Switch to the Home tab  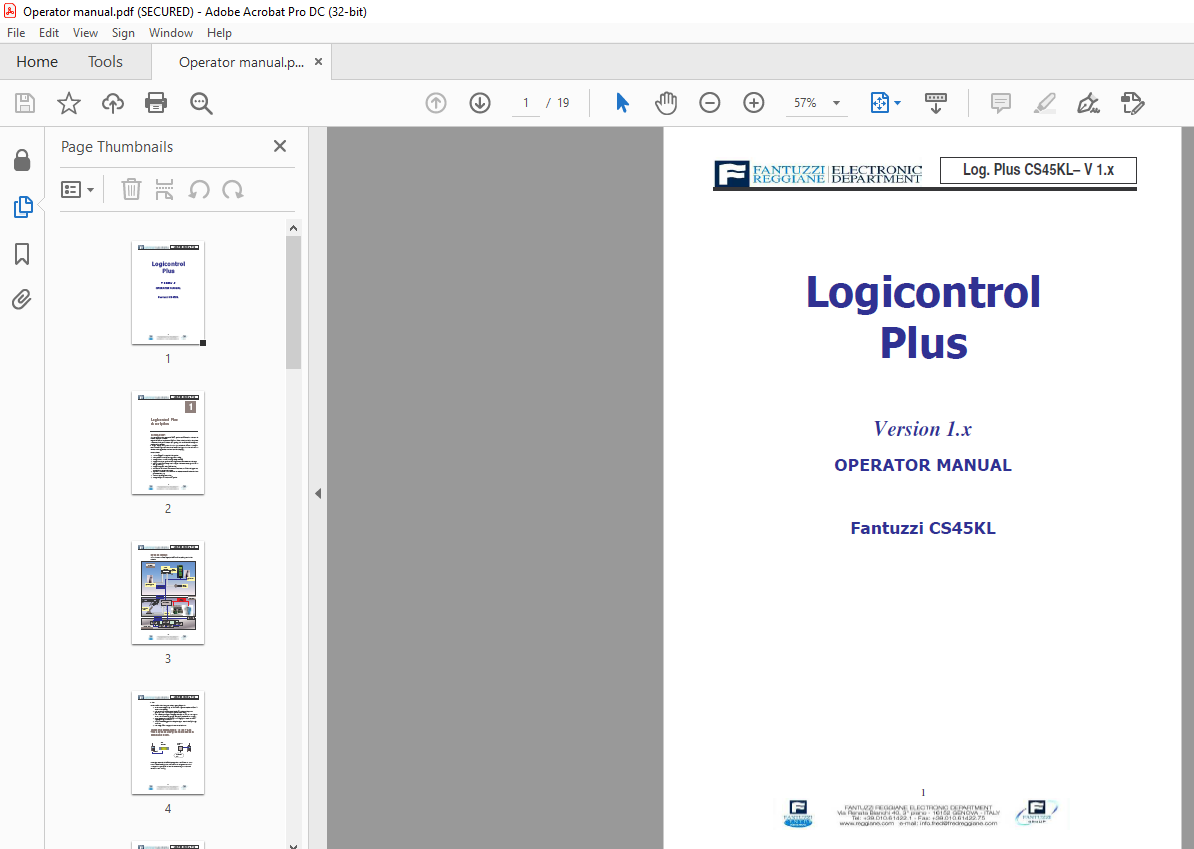click(37, 62)
